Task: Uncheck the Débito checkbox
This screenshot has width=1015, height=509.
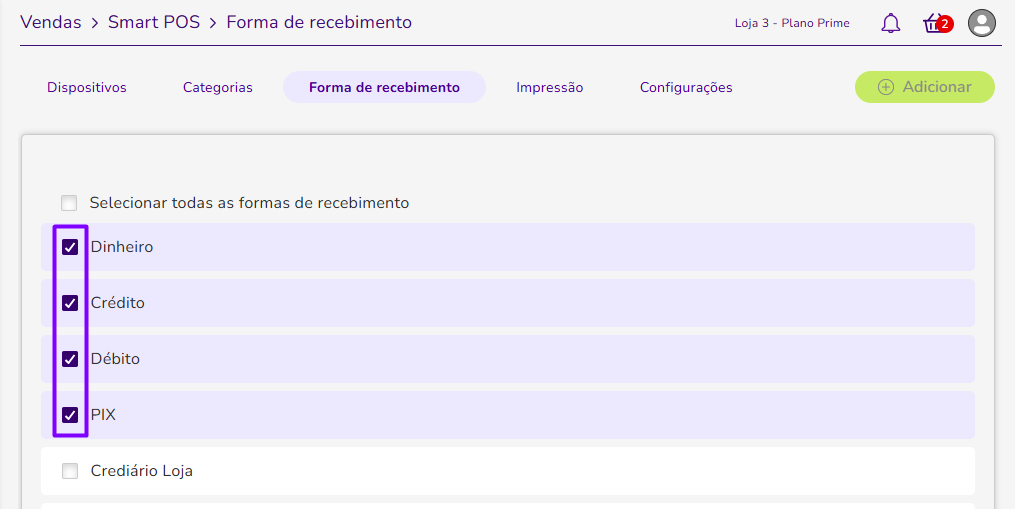Action: 70,359
